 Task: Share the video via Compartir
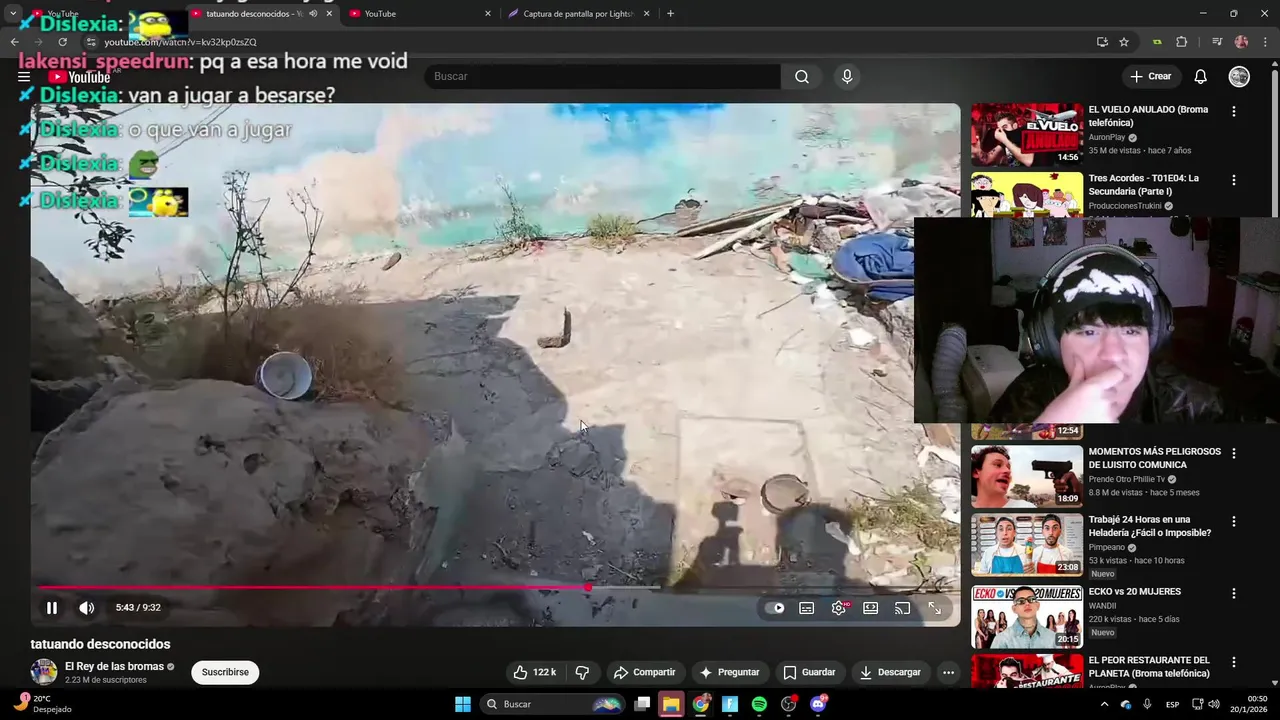pyautogui.click(x=644, y=672)
